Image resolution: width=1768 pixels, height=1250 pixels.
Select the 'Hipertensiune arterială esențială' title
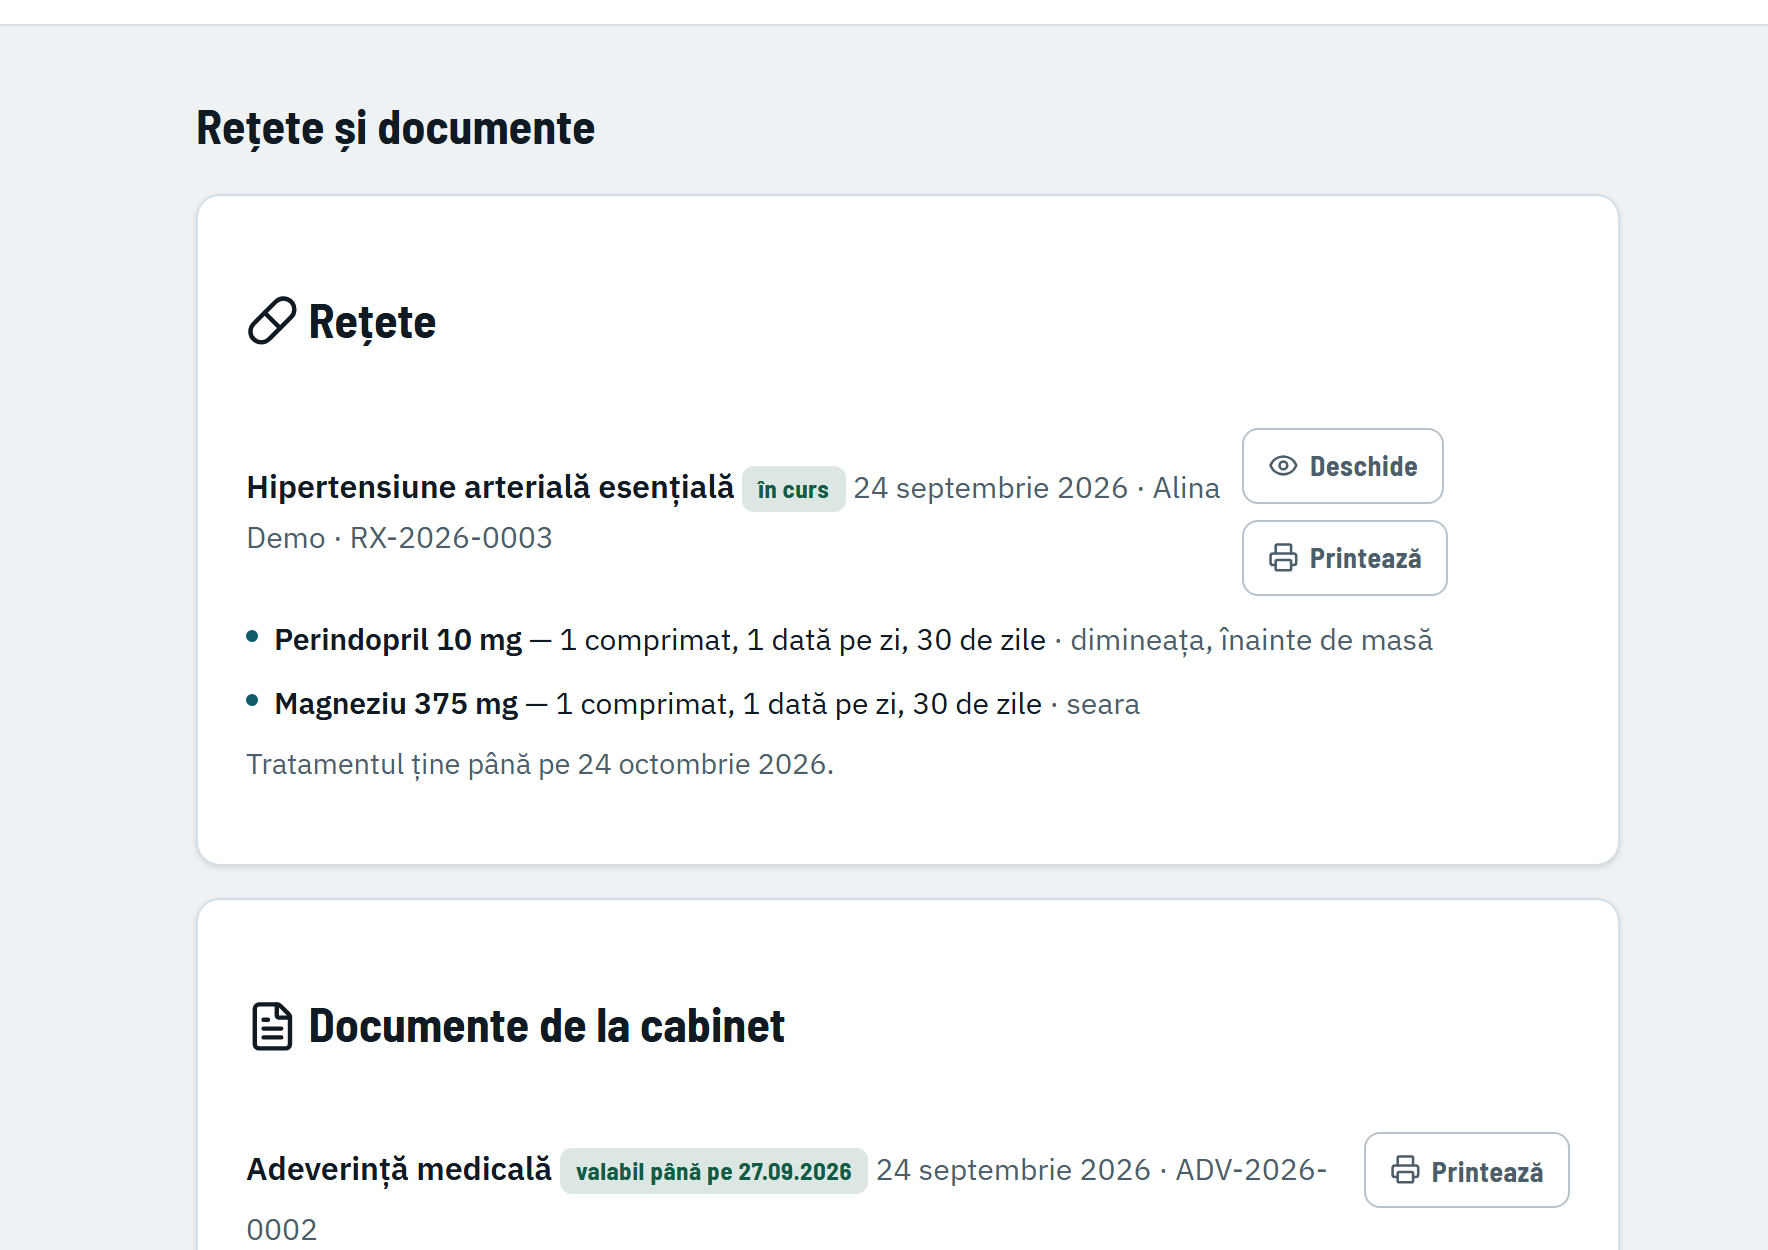click(490, 487)
